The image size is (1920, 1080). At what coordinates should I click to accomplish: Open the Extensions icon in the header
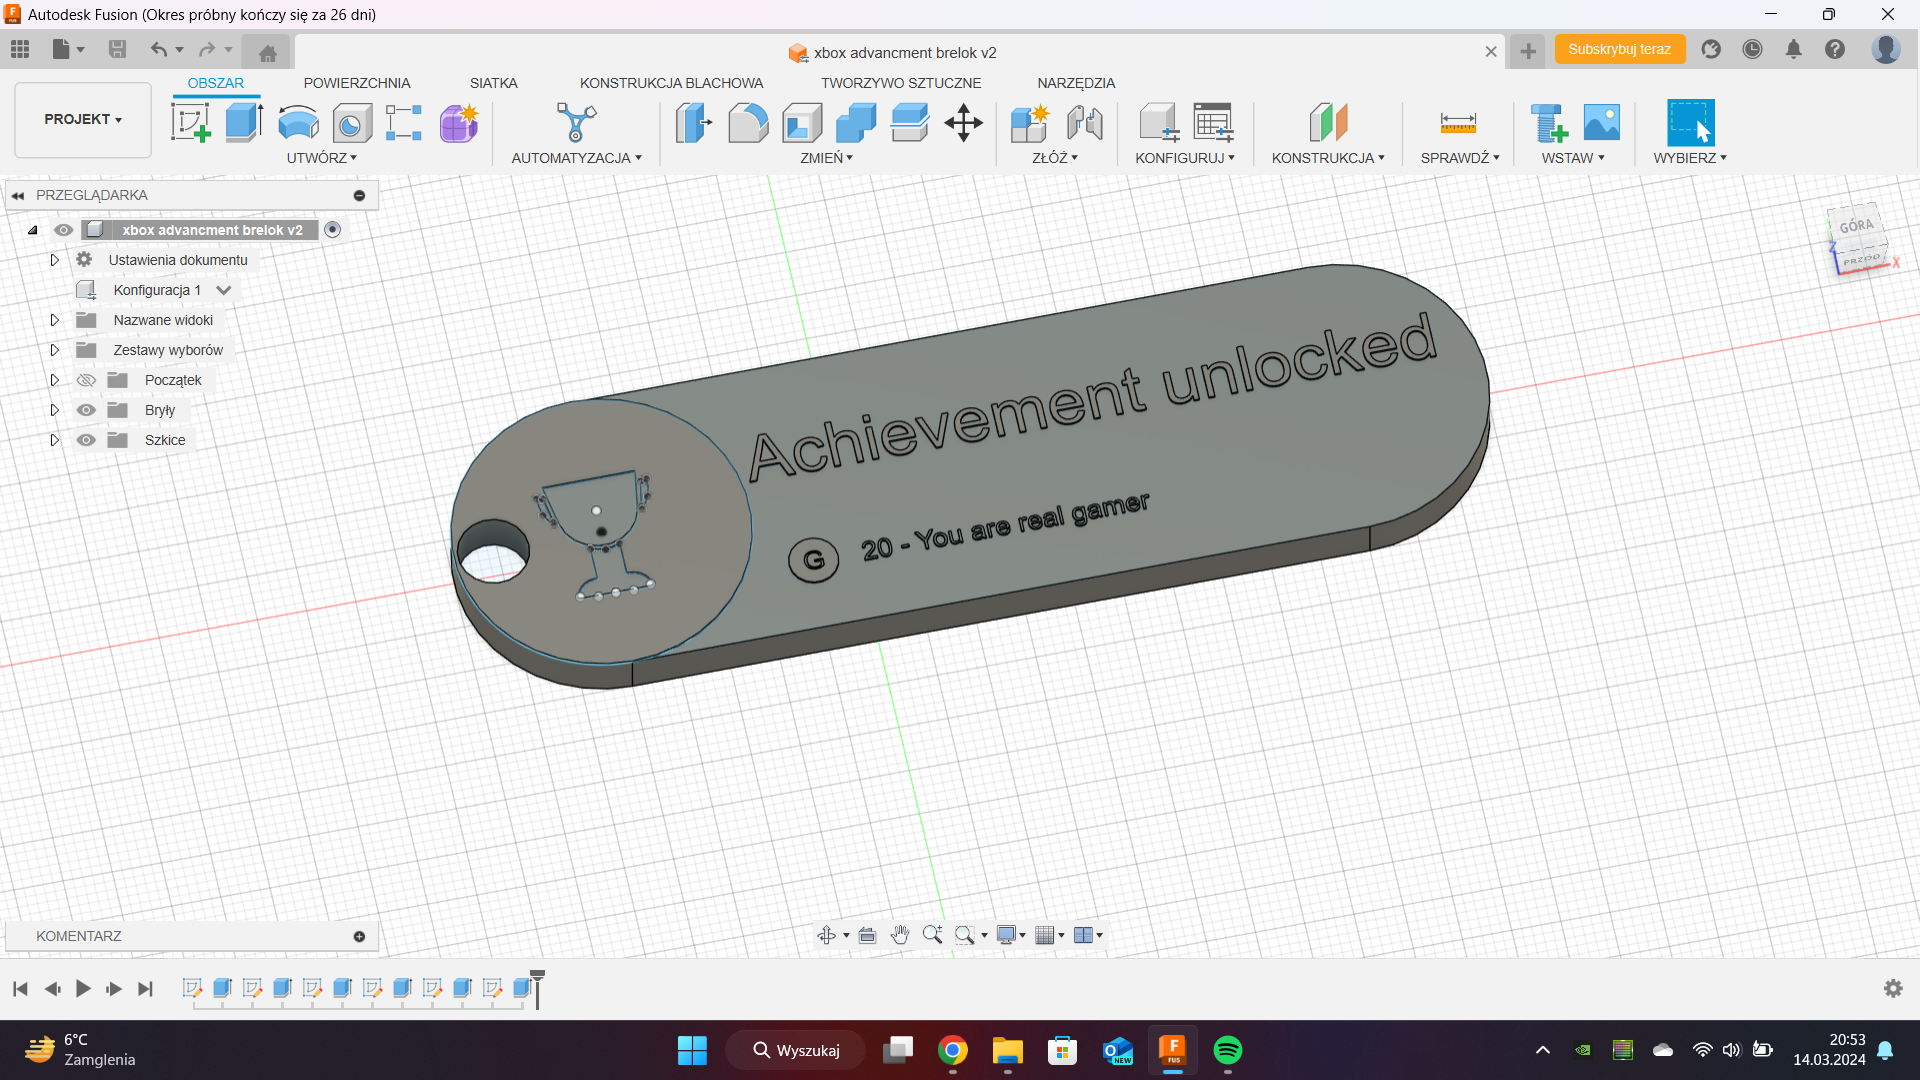1711,49
